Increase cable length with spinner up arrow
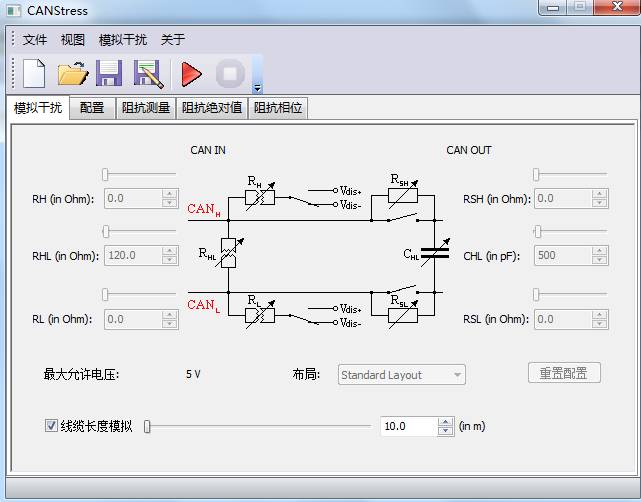Screen dimensions: 641x502 (x=446, y=422)
